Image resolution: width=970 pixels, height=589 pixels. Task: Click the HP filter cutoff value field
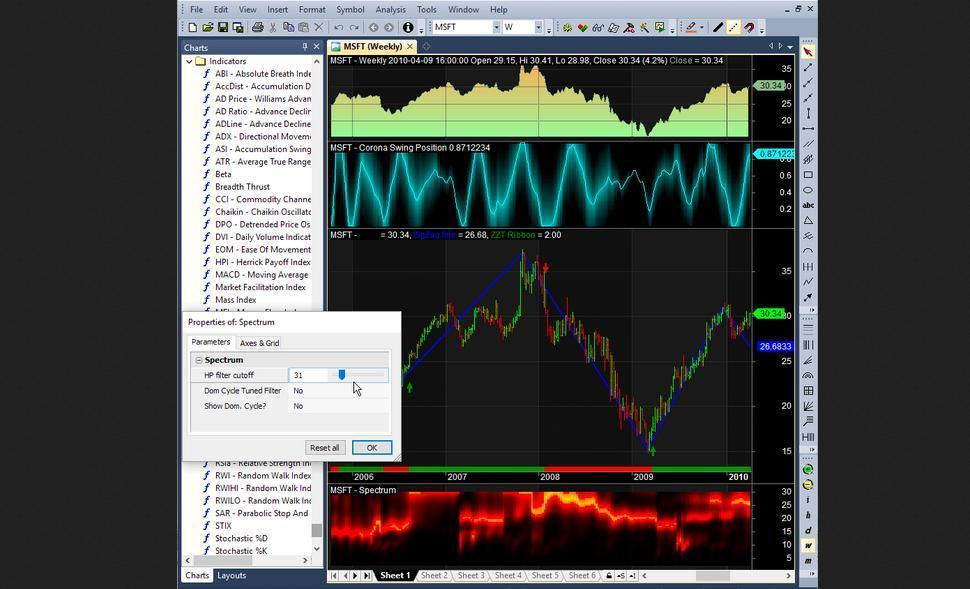pos(308,375)
